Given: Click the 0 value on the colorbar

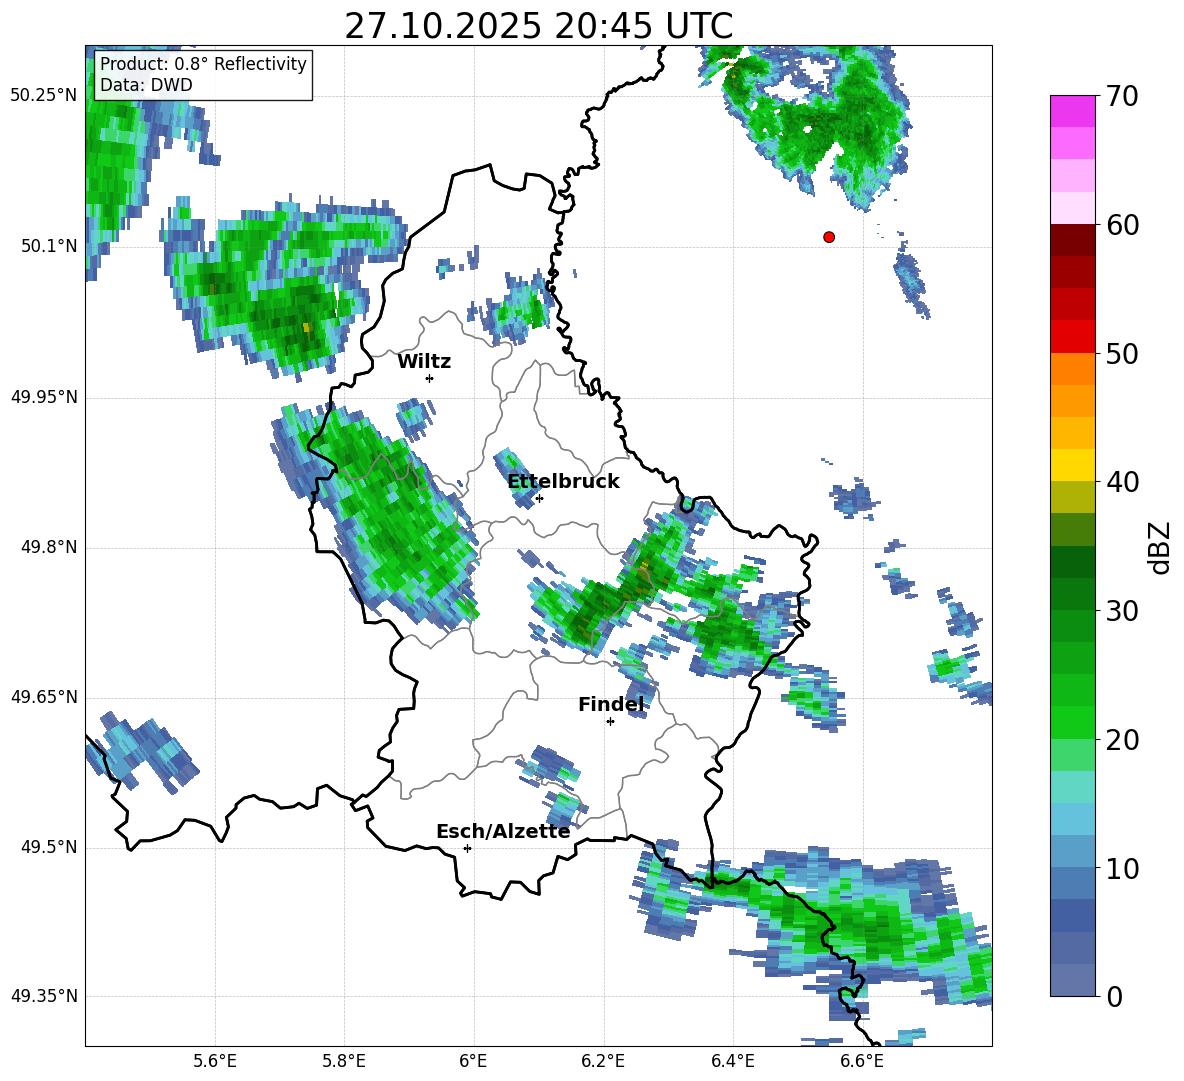Looking at the screenshot, I should point(1114,997).
